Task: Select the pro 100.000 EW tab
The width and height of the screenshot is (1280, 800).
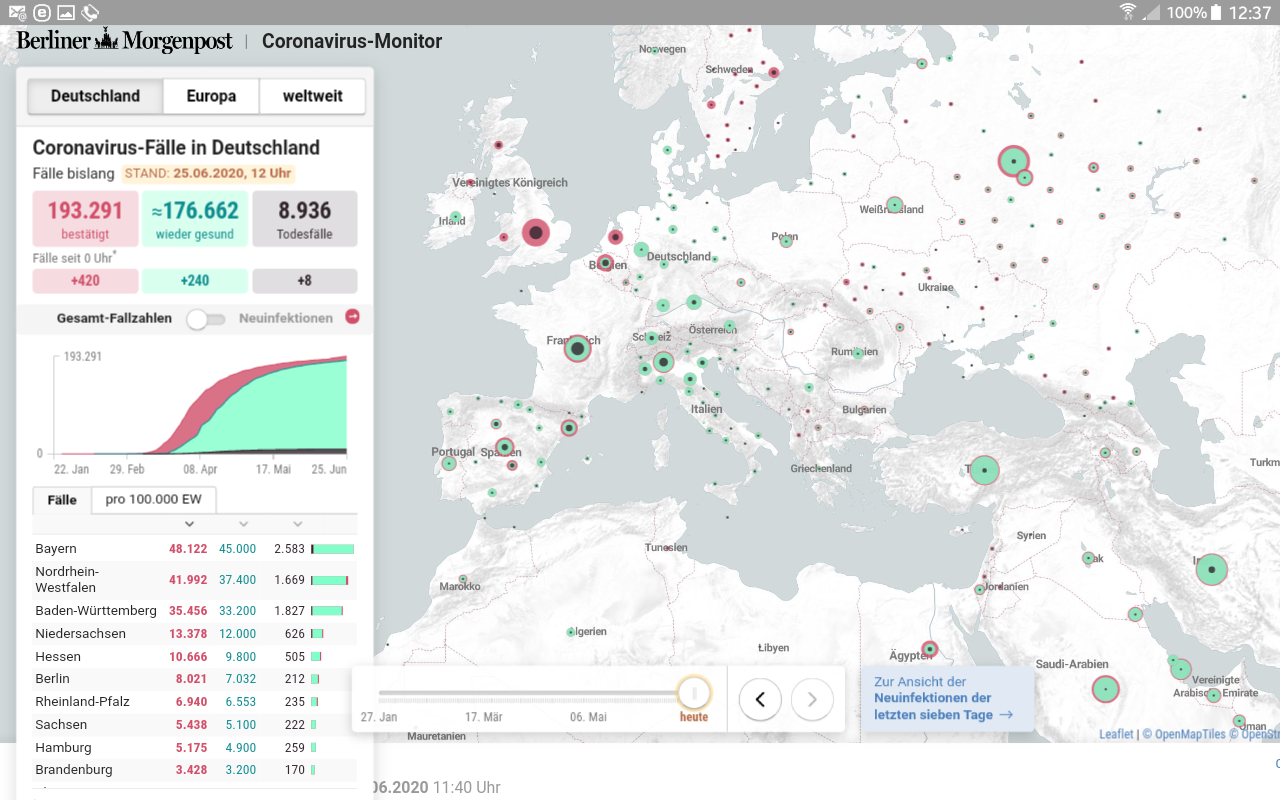Action: [153, 499]
